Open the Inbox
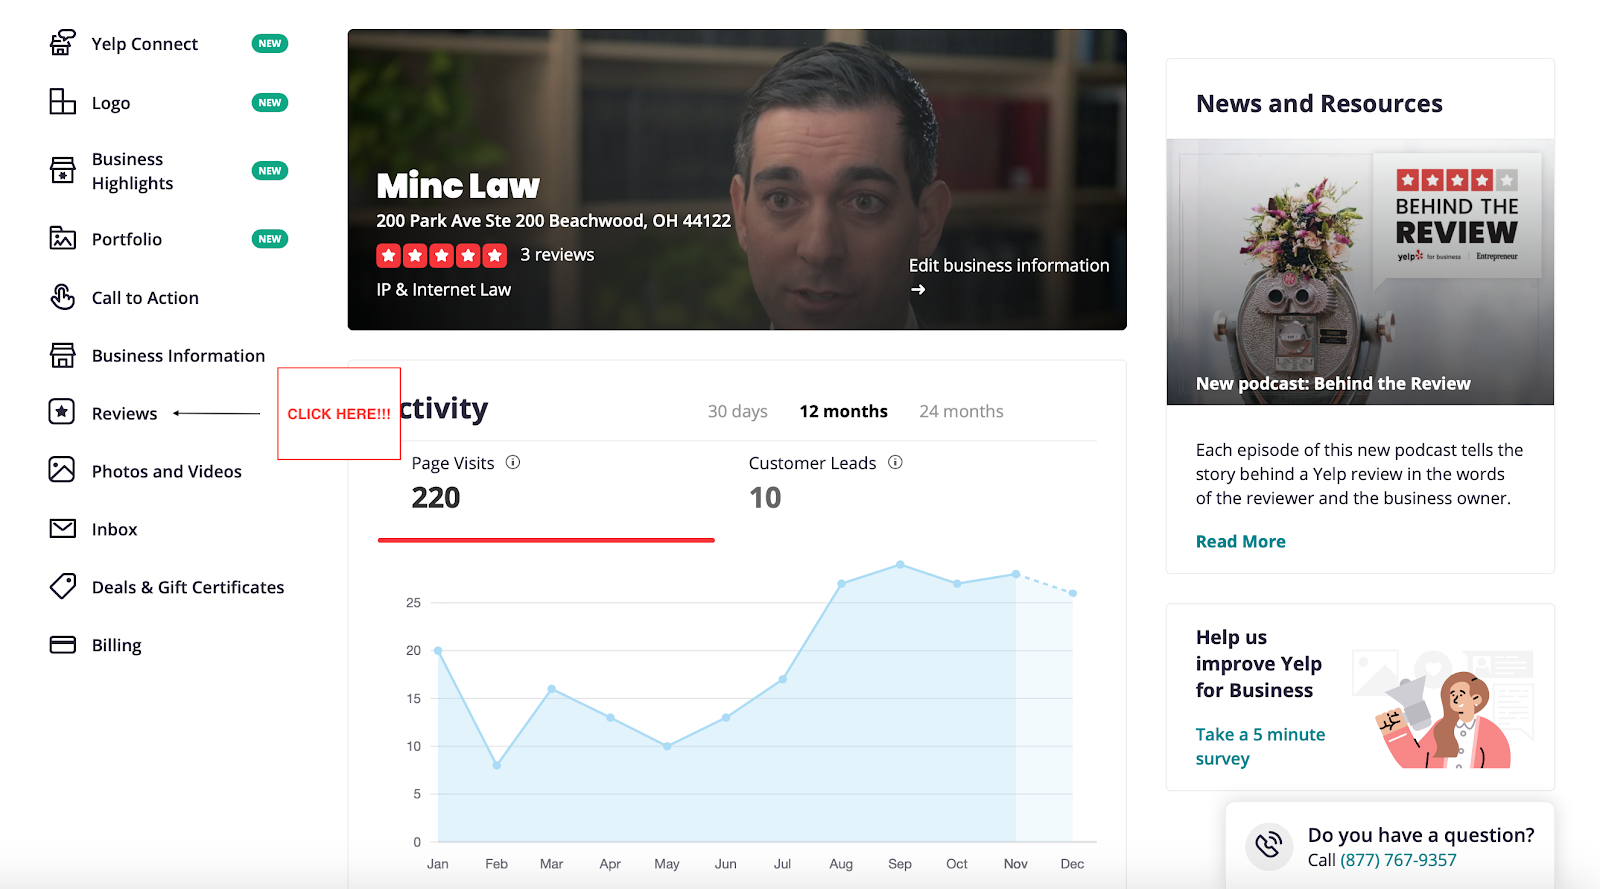The height and width of the screenshot is (889, 1600). tap(114, 530)
